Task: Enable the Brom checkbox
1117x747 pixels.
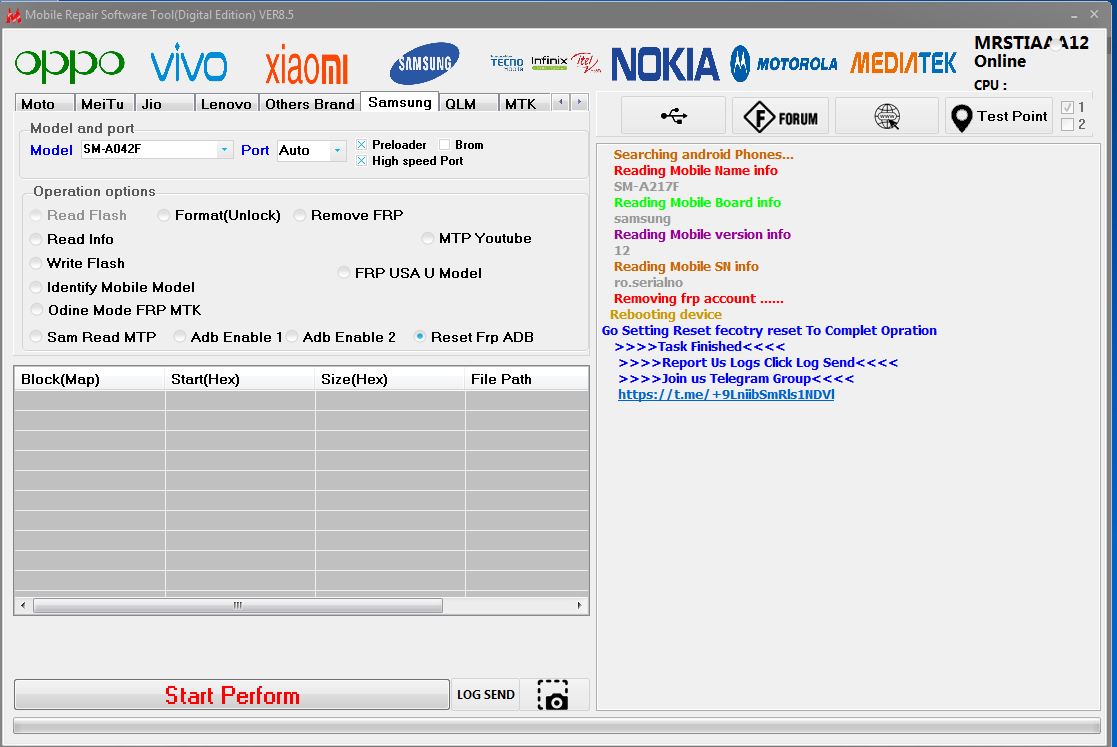Action: coord(443,144)
